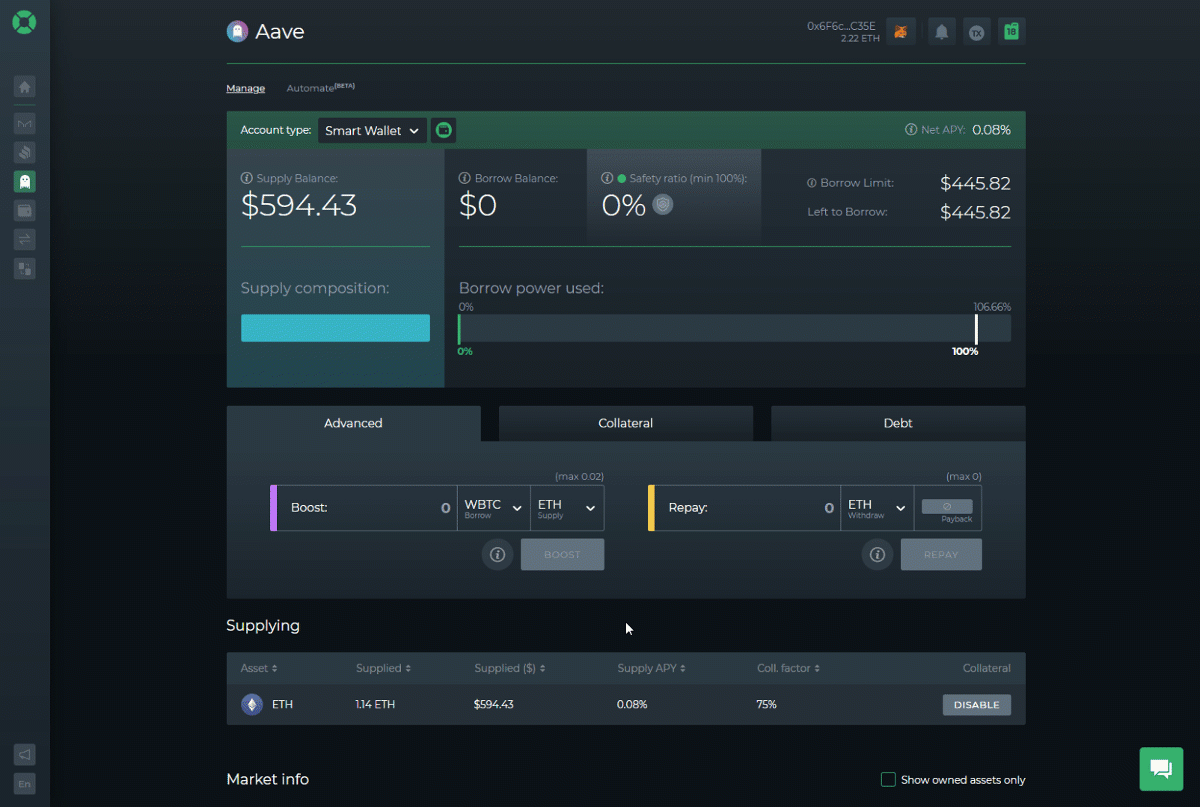Click (max 0) above Repay field
Screen dimensions: 1200x807
tap(964, 476)
